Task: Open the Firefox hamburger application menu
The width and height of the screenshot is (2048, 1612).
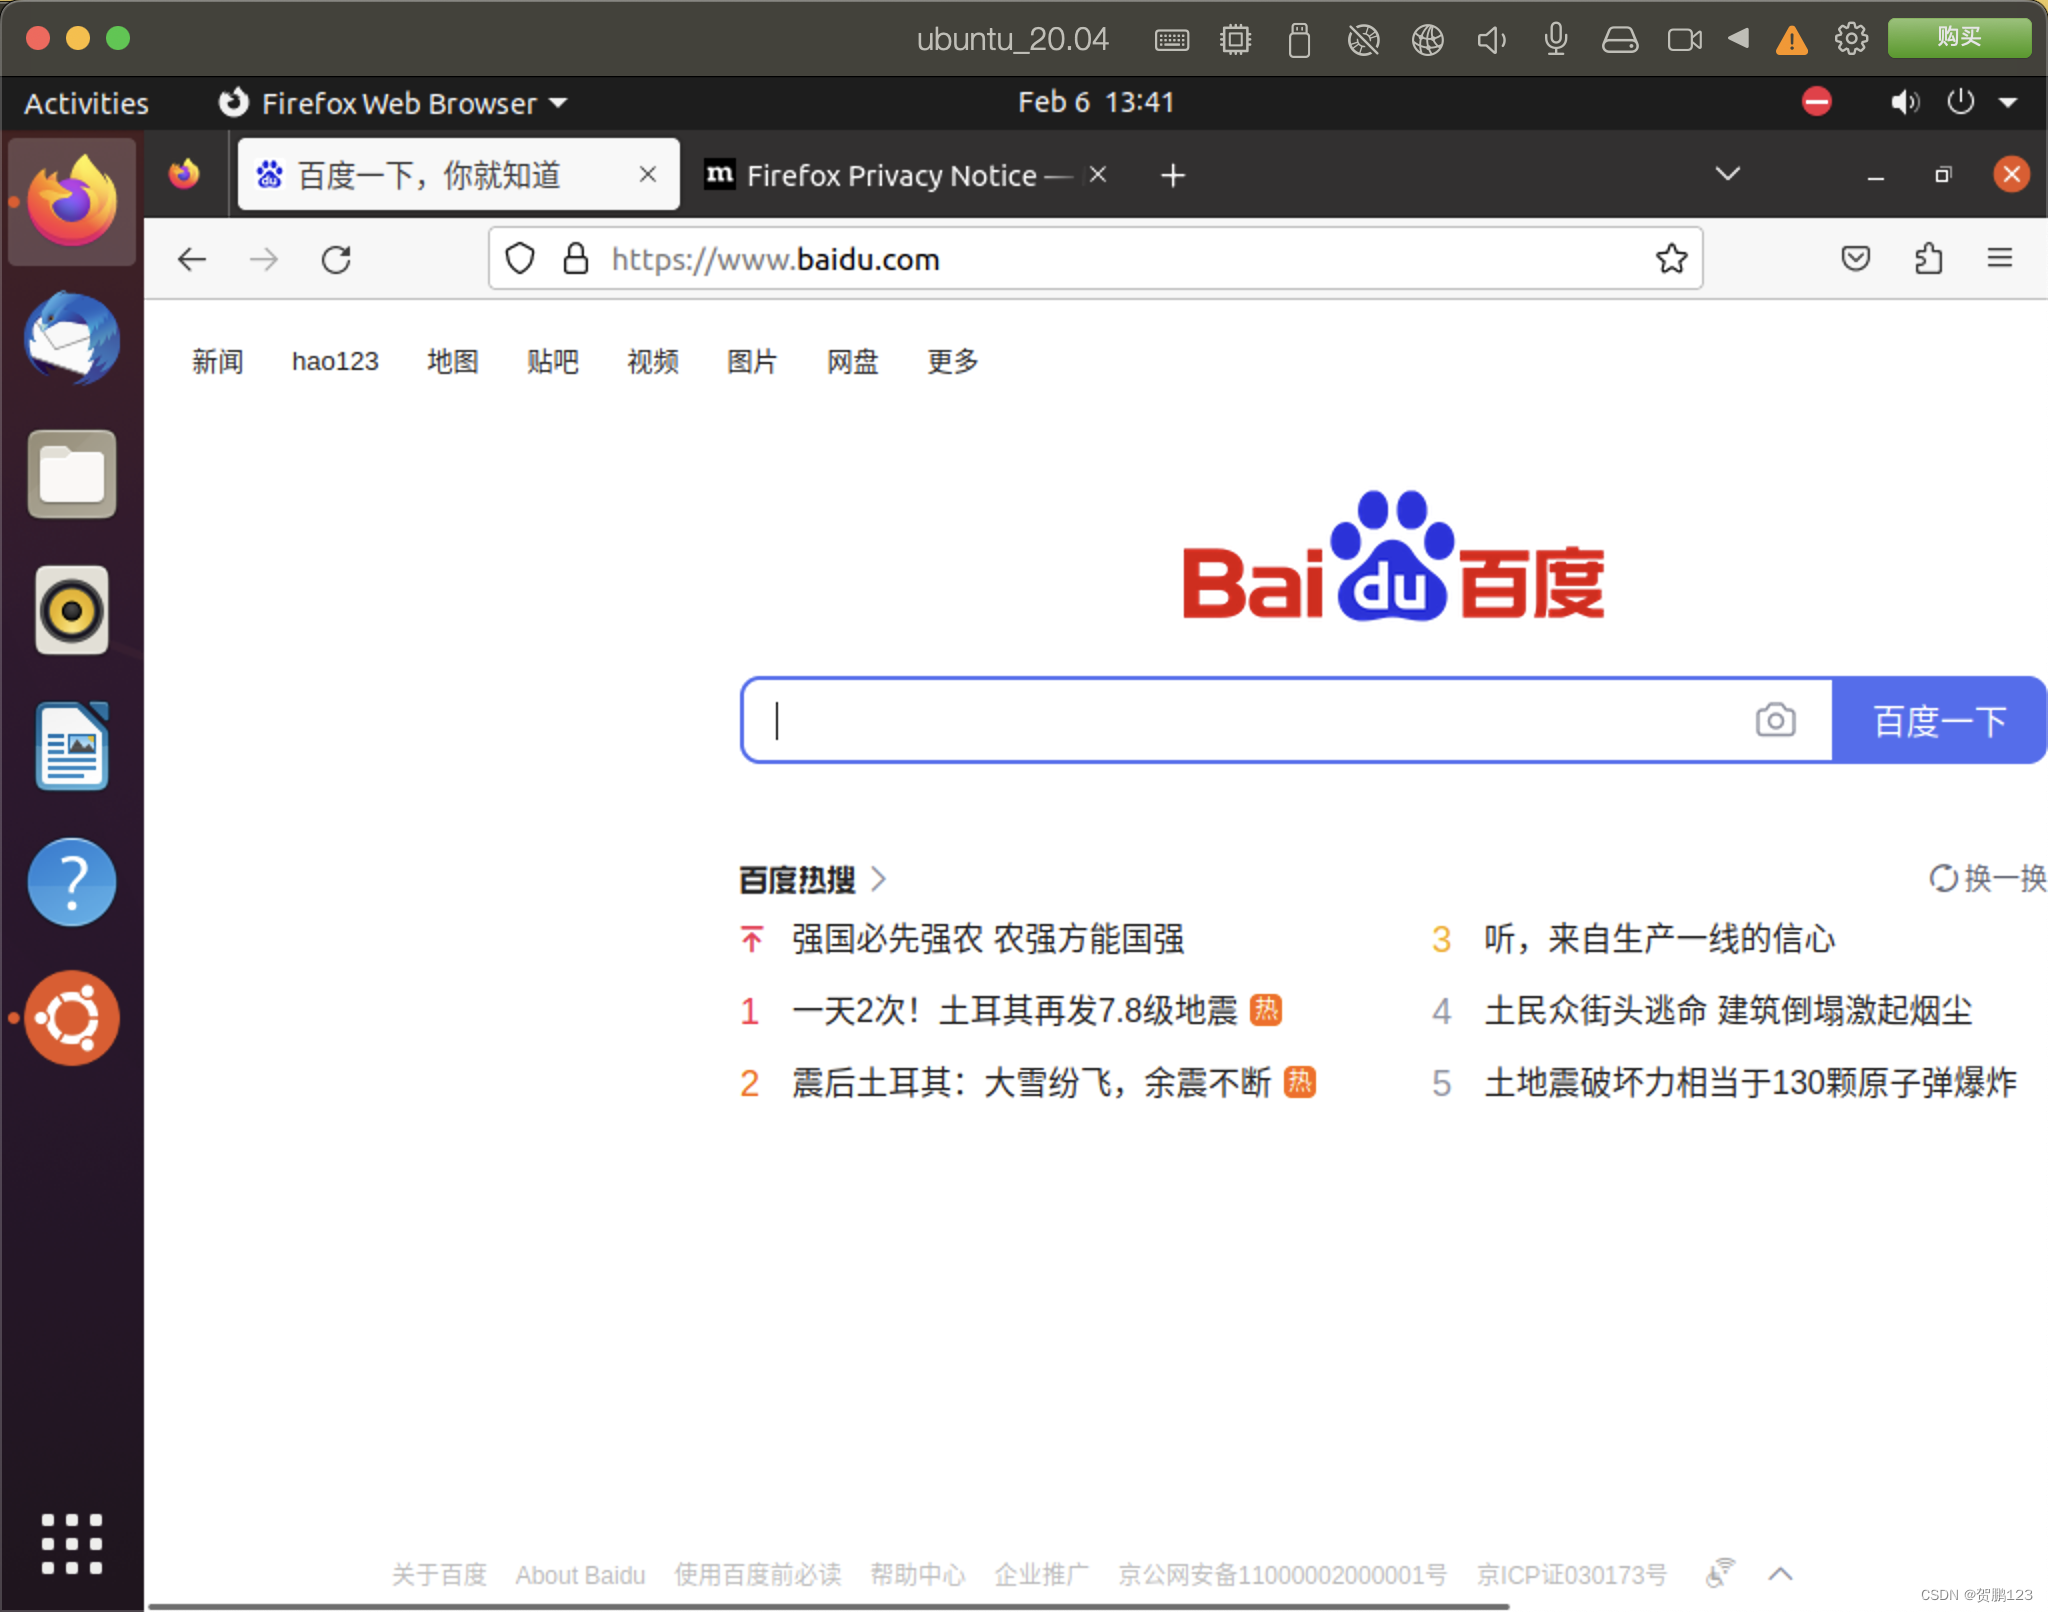Action: point(1999,259)
